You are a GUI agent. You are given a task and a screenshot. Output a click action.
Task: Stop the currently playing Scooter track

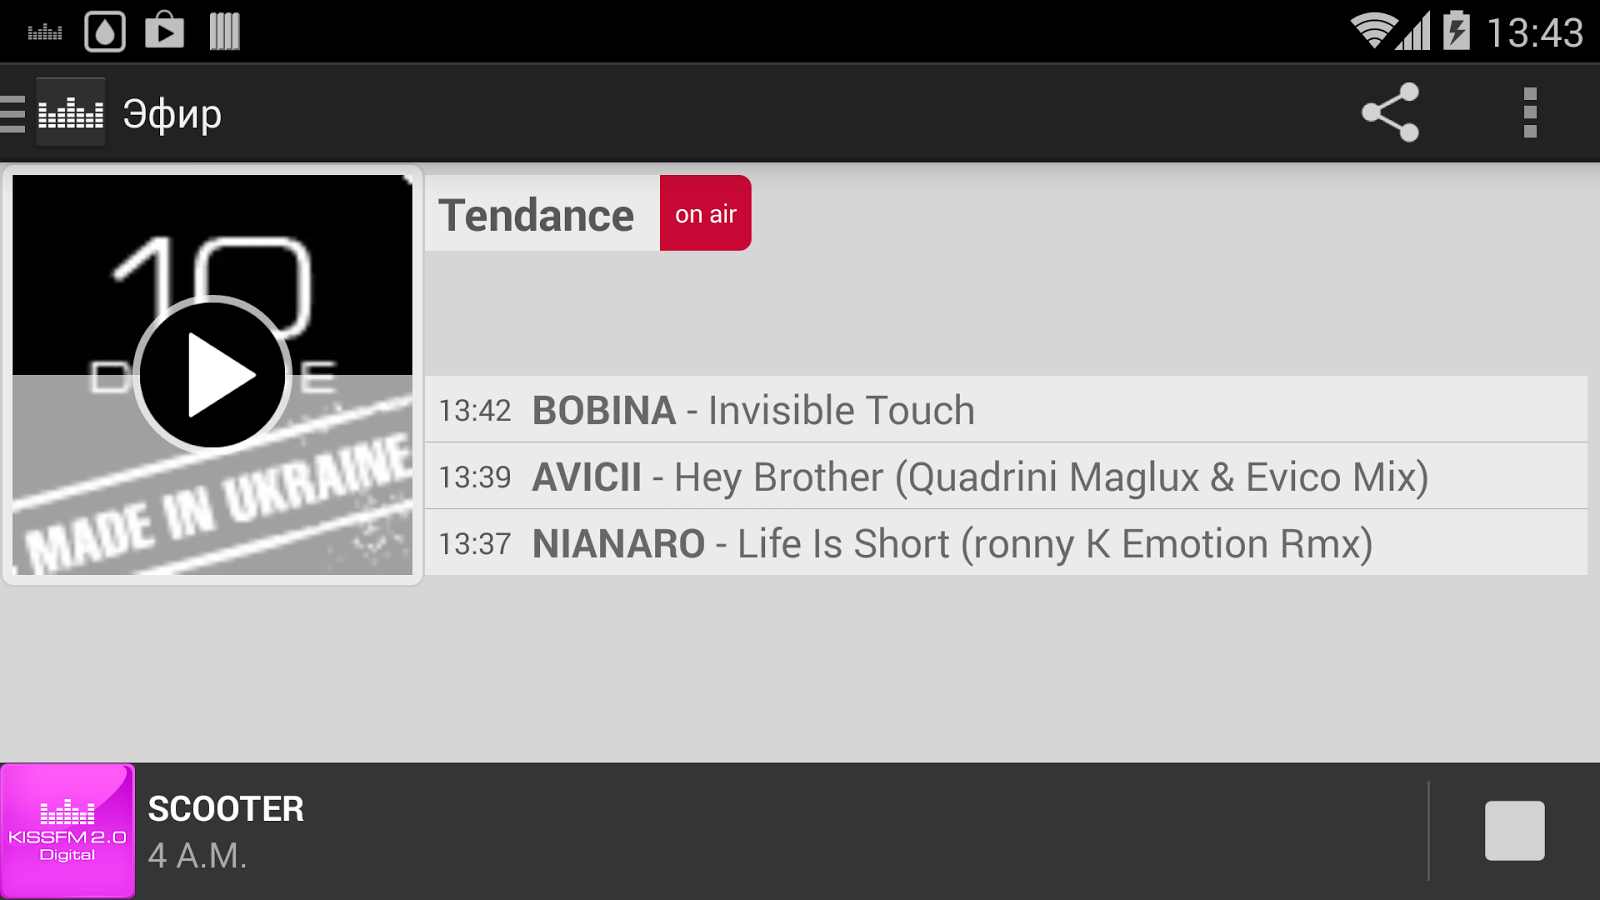point(1514,830)
